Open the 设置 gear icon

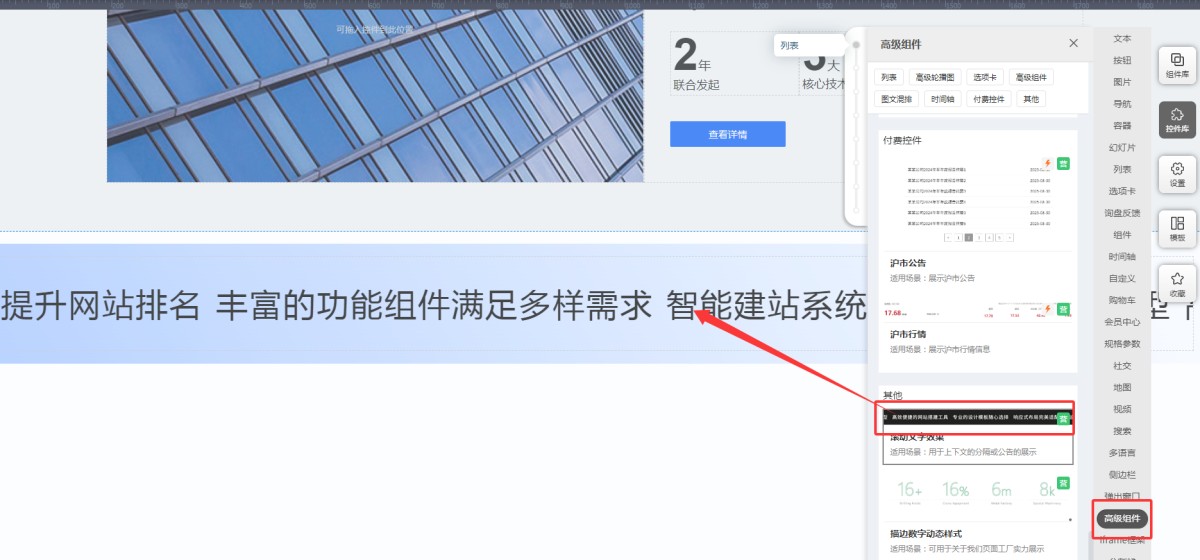1177,174
